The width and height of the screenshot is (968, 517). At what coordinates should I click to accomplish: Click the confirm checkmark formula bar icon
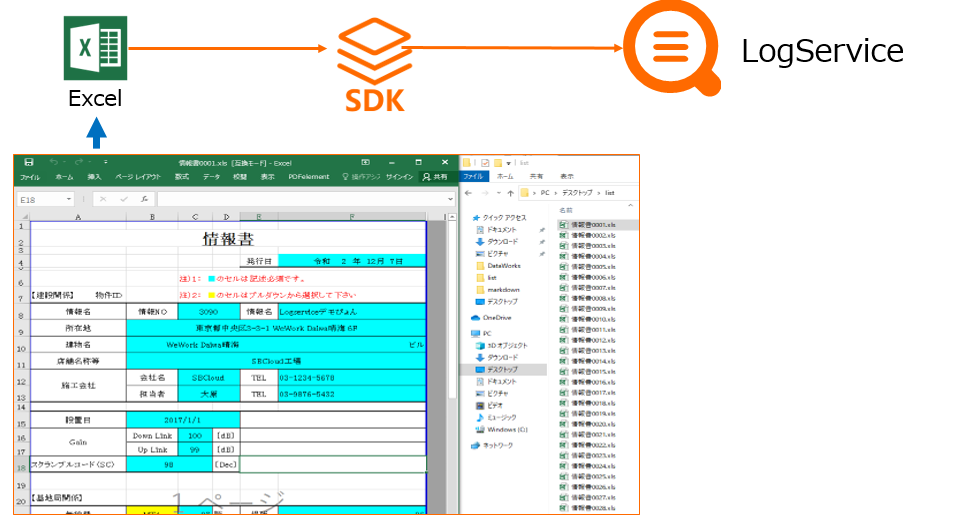123,200
